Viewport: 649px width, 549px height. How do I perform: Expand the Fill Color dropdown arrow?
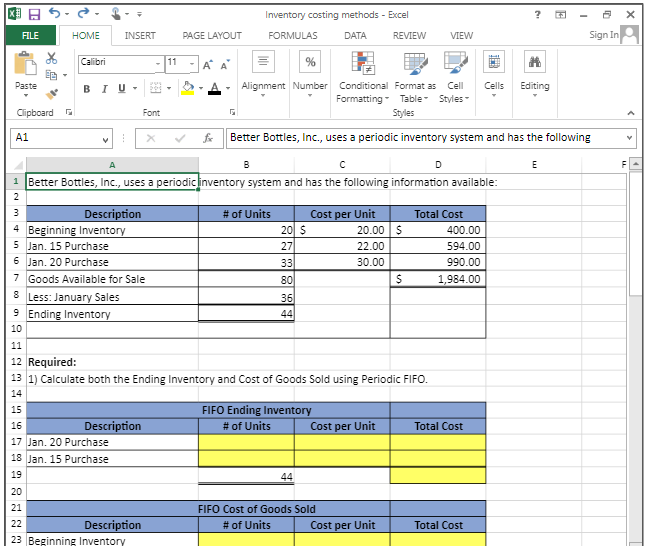201,88
